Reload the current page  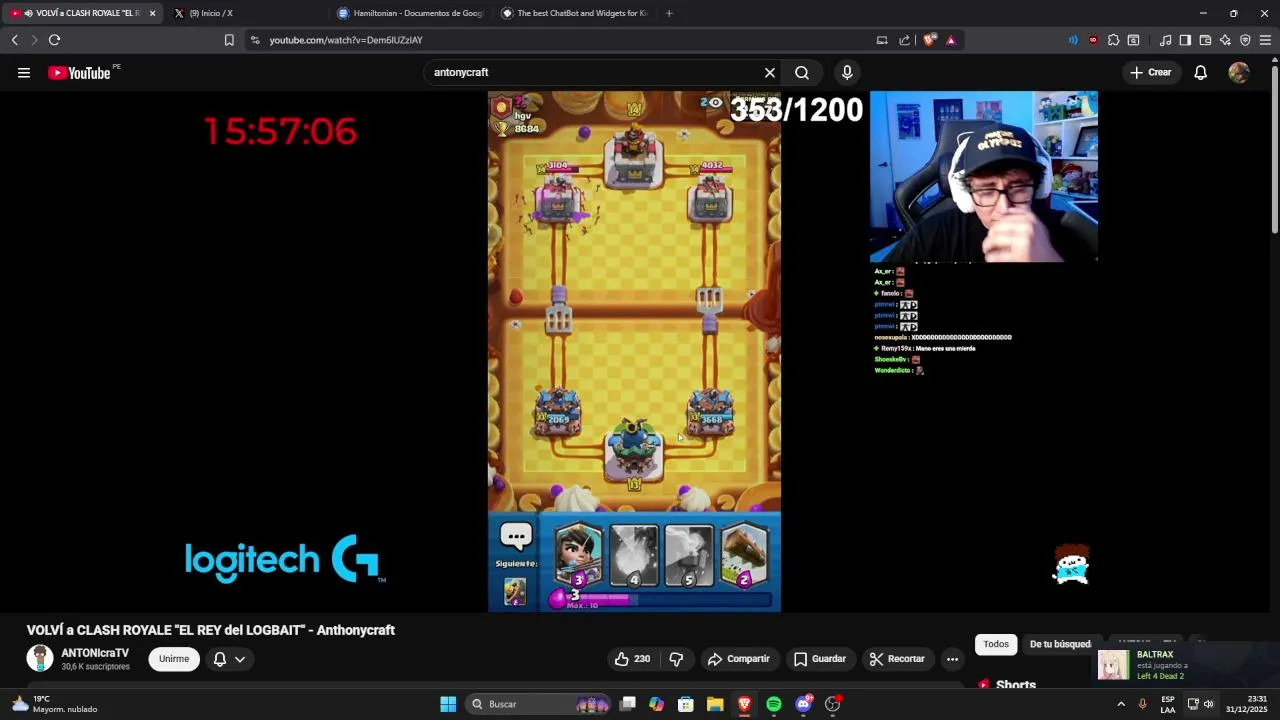tap(54, 40)
